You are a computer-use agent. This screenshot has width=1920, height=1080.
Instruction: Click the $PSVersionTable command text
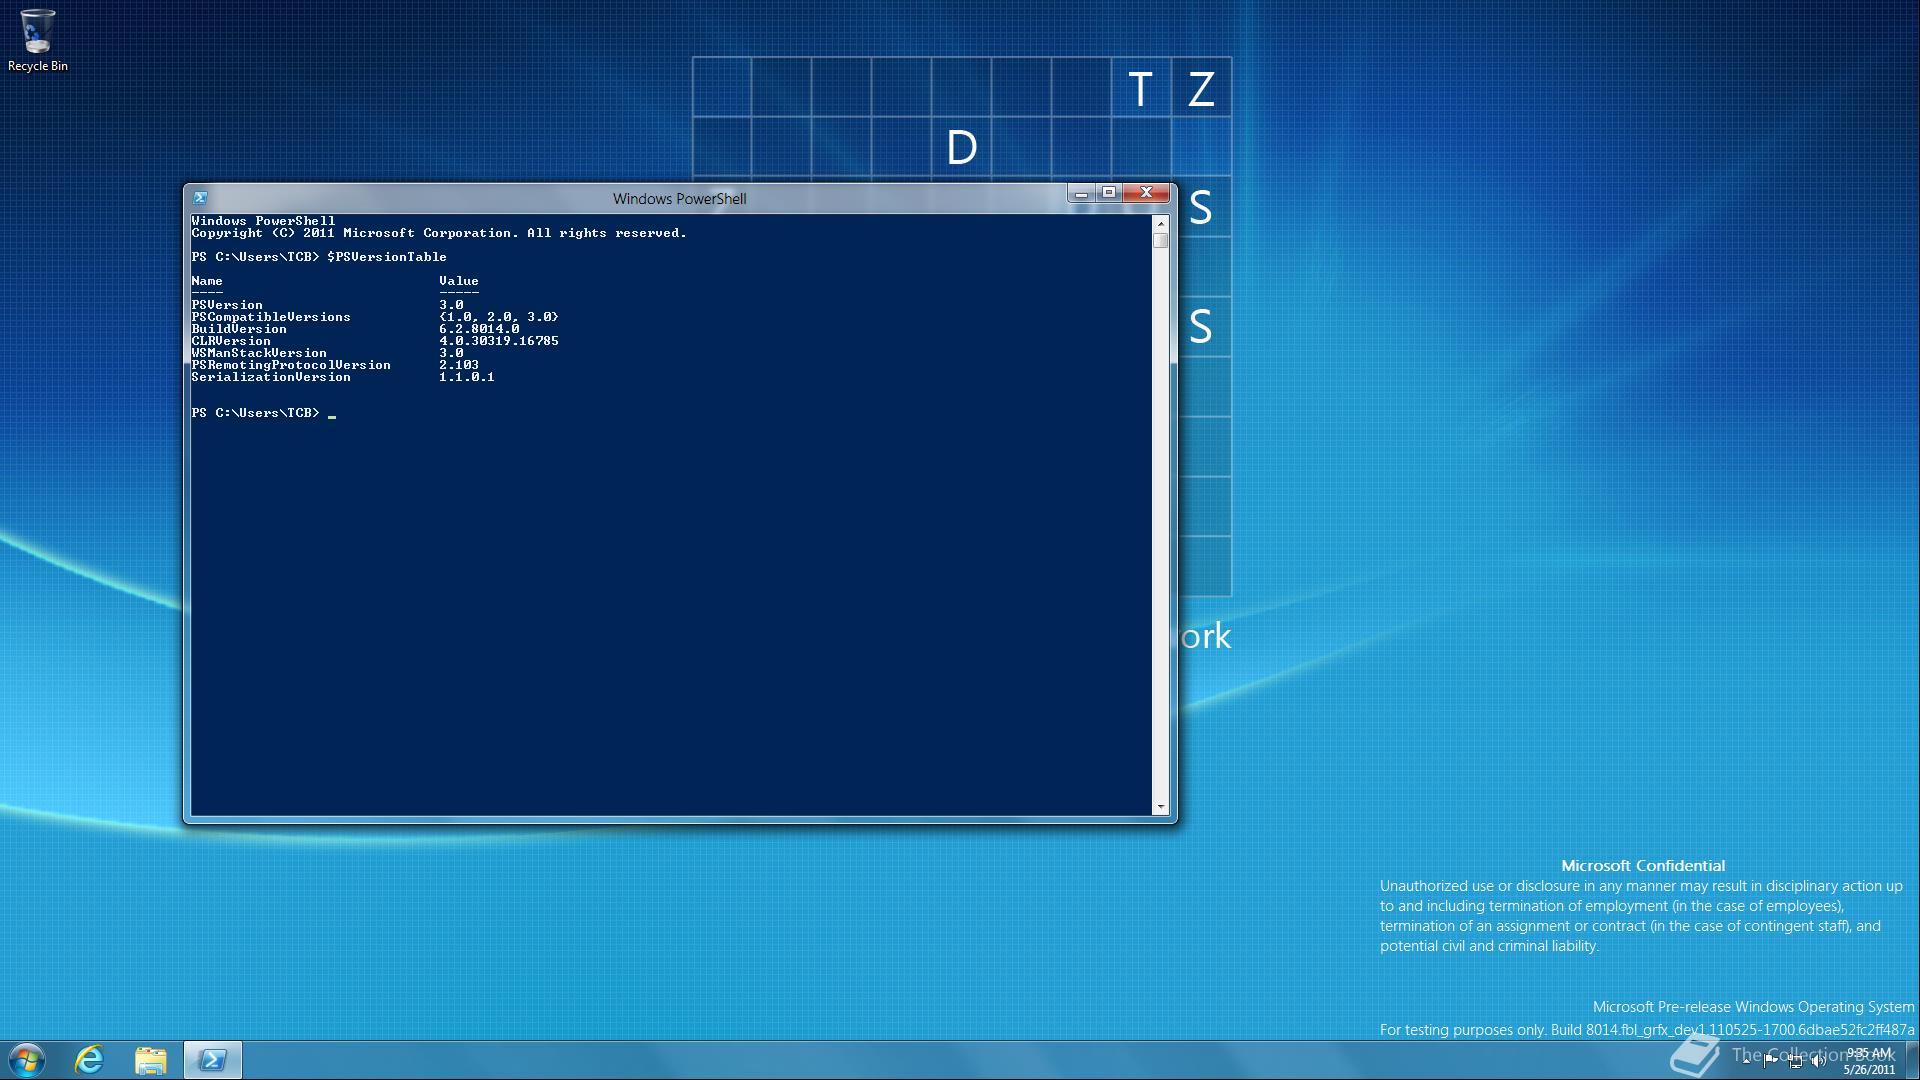tap(387, 257)
